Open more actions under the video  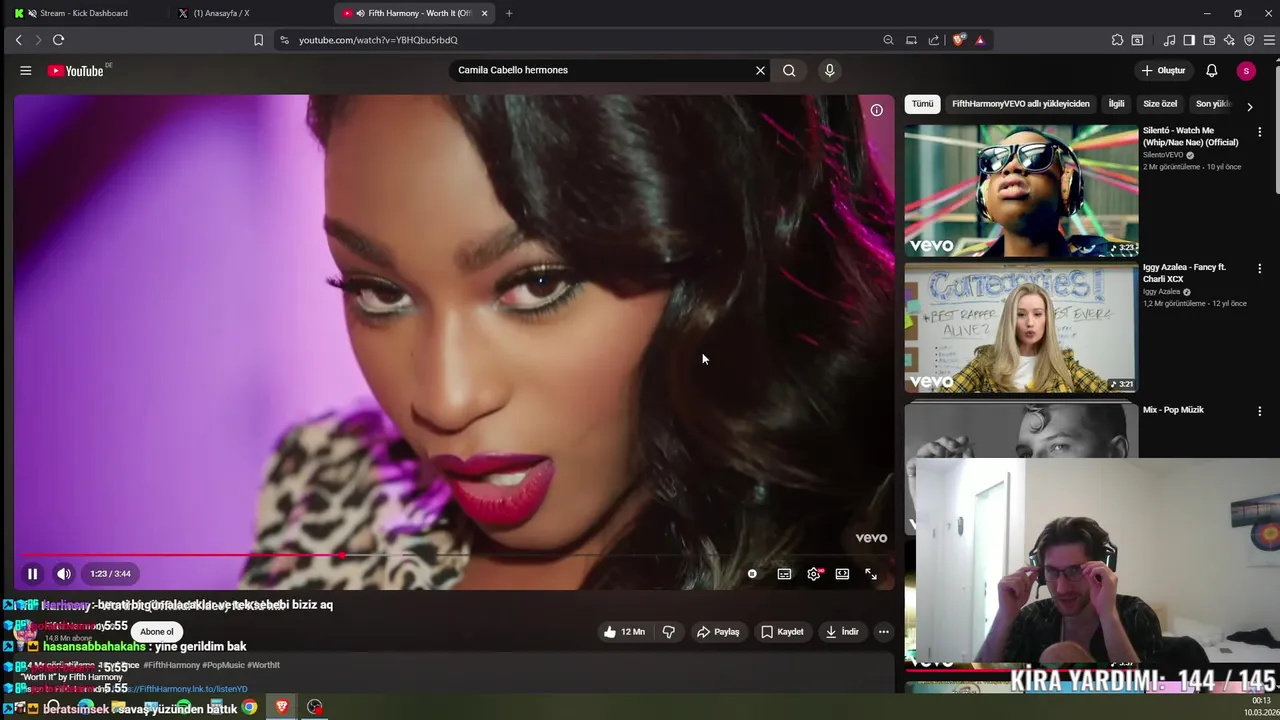tap(883, 632)
